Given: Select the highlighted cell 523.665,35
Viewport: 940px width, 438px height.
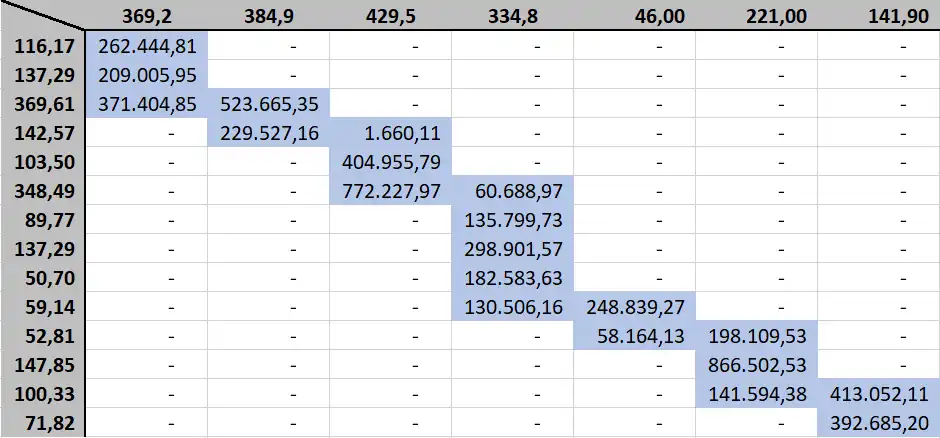Looking at the screenshot, I should (x=269, y=103).
